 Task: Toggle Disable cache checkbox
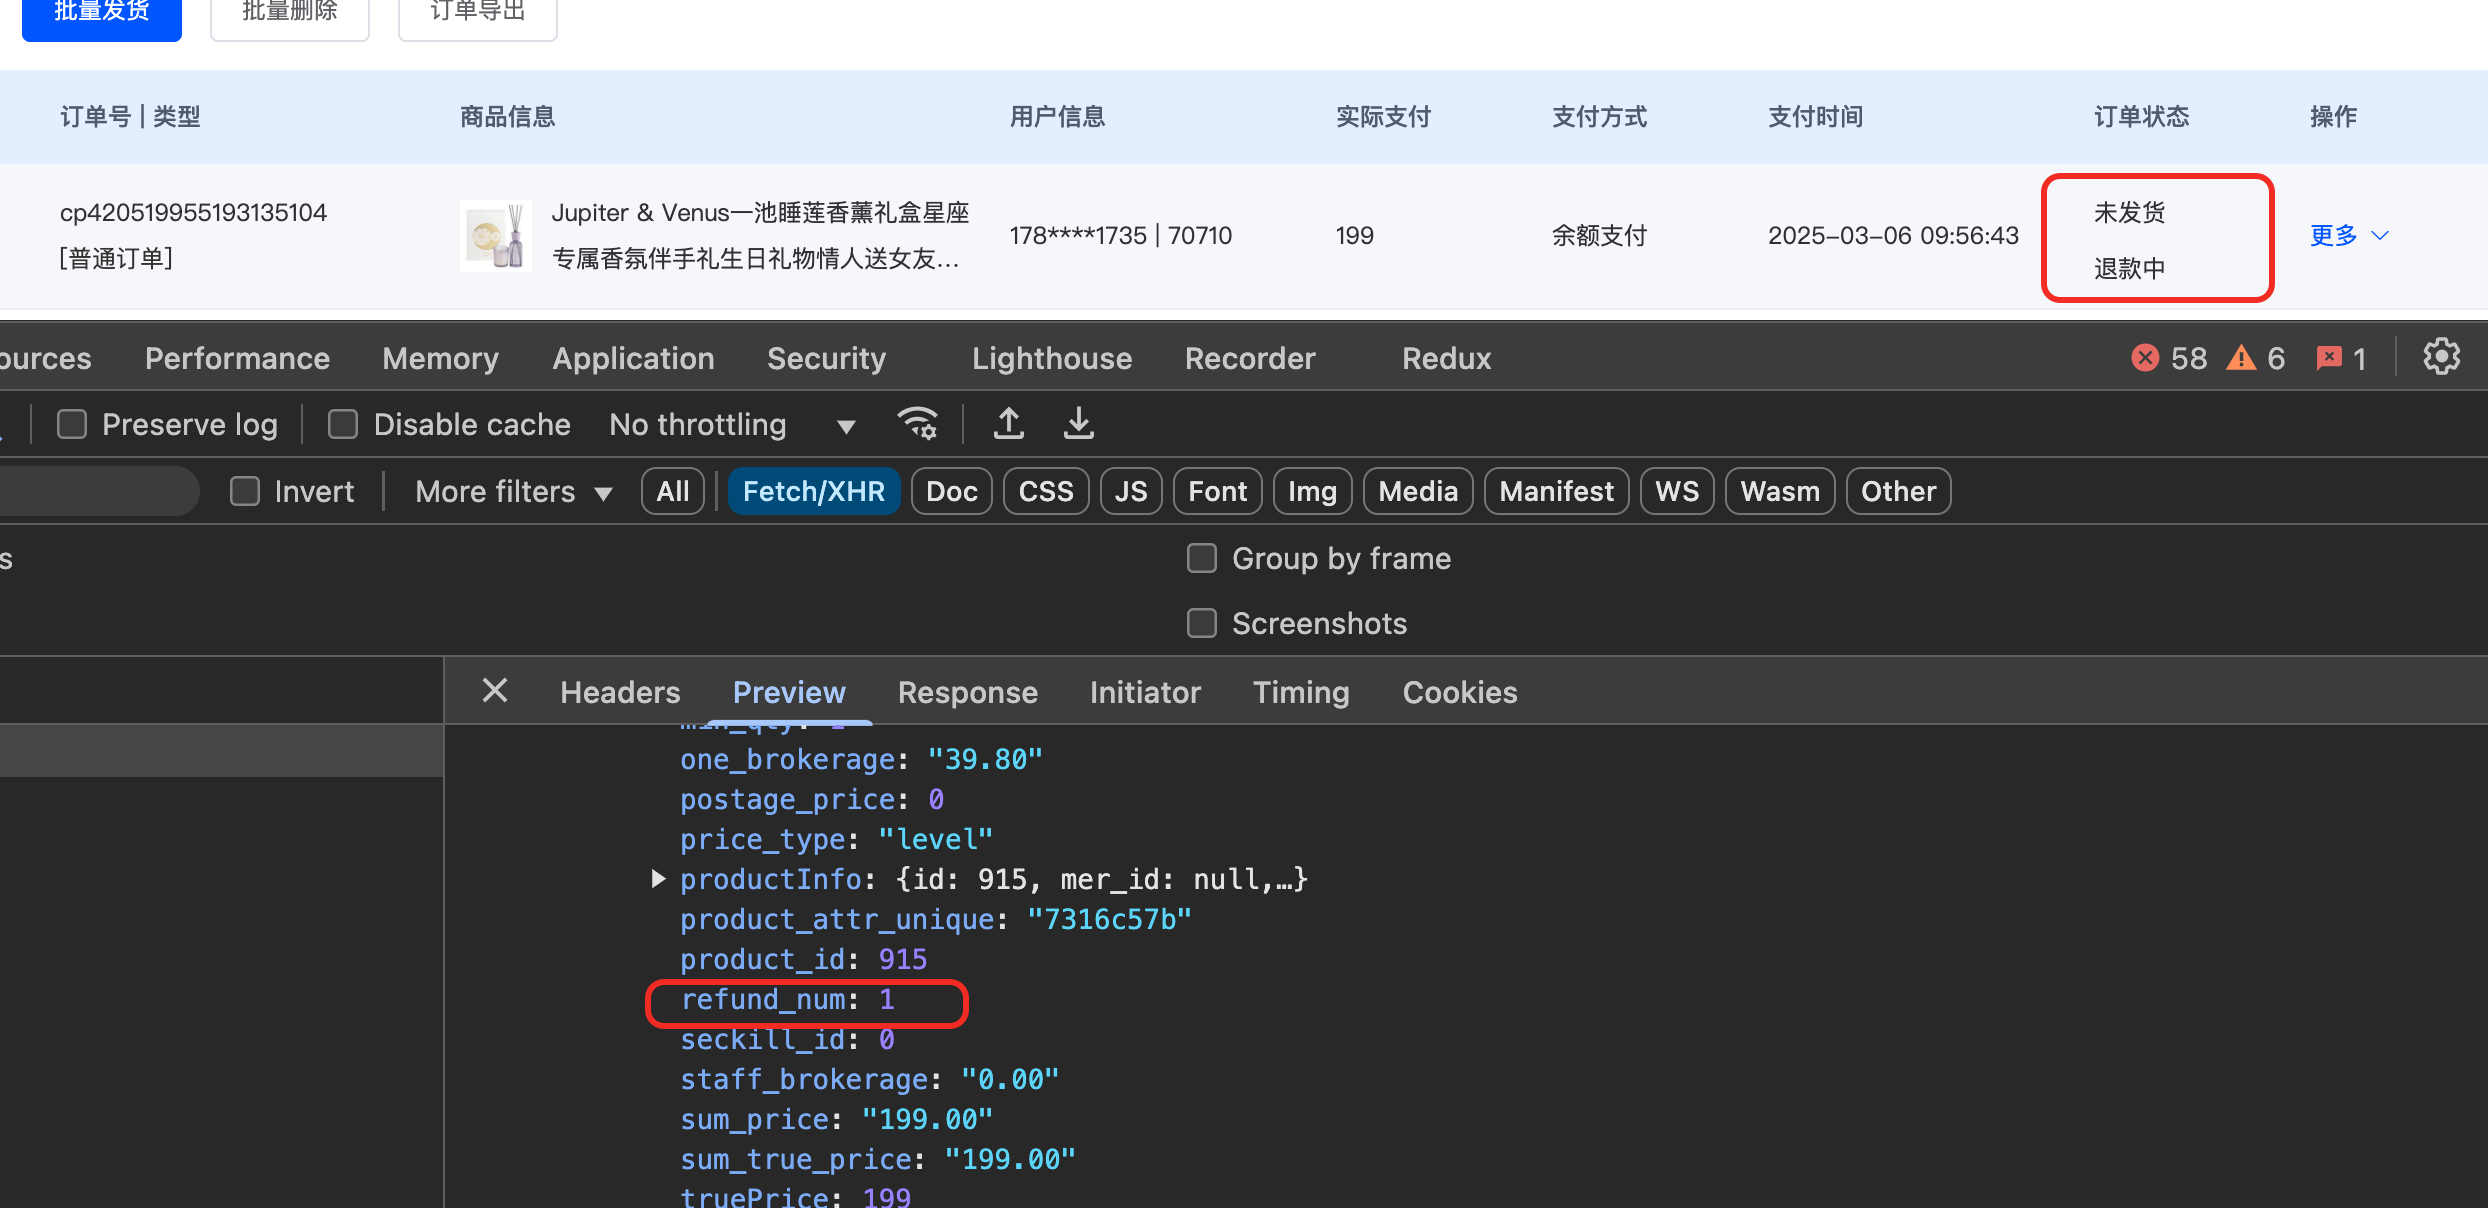[343, 424]
